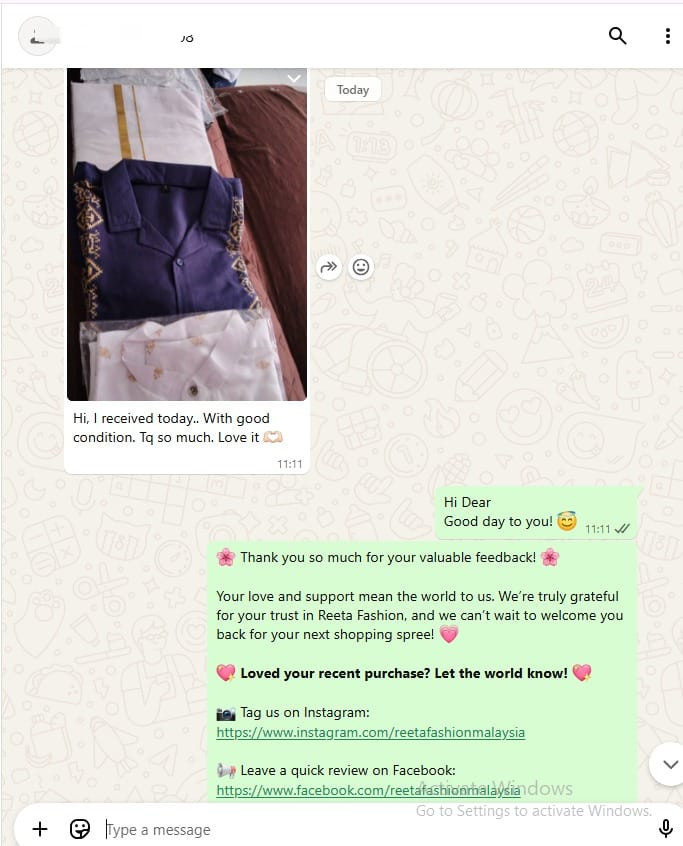
Task: React to the photo with emoji button
Action: (x=361, y=267)
